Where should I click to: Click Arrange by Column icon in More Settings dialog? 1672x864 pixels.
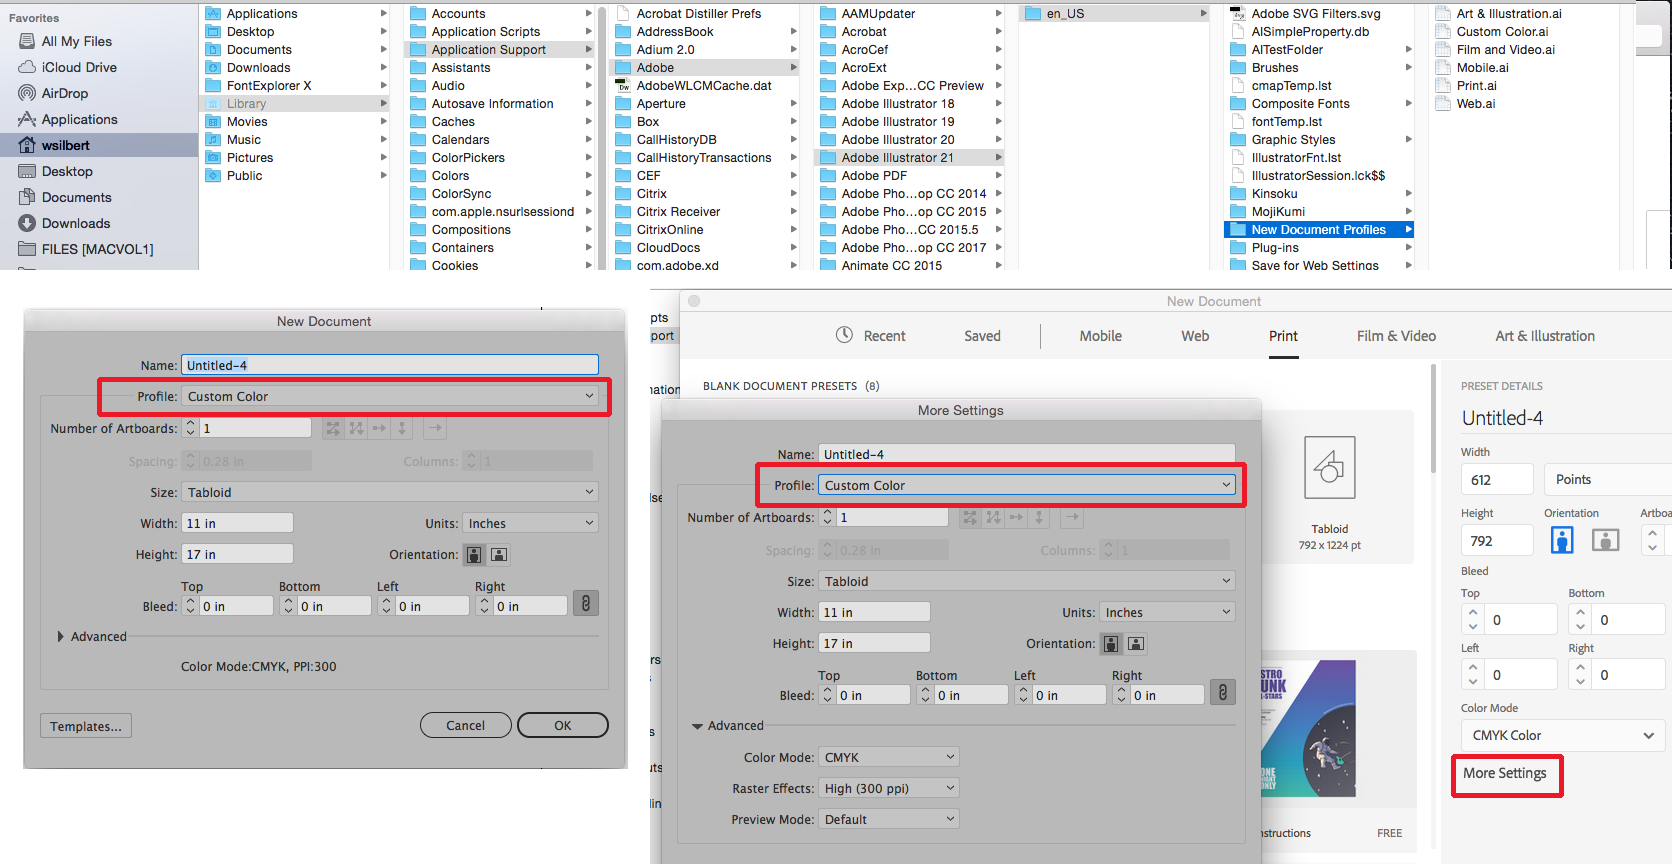pyautogui.click(x=1039, y=517)
